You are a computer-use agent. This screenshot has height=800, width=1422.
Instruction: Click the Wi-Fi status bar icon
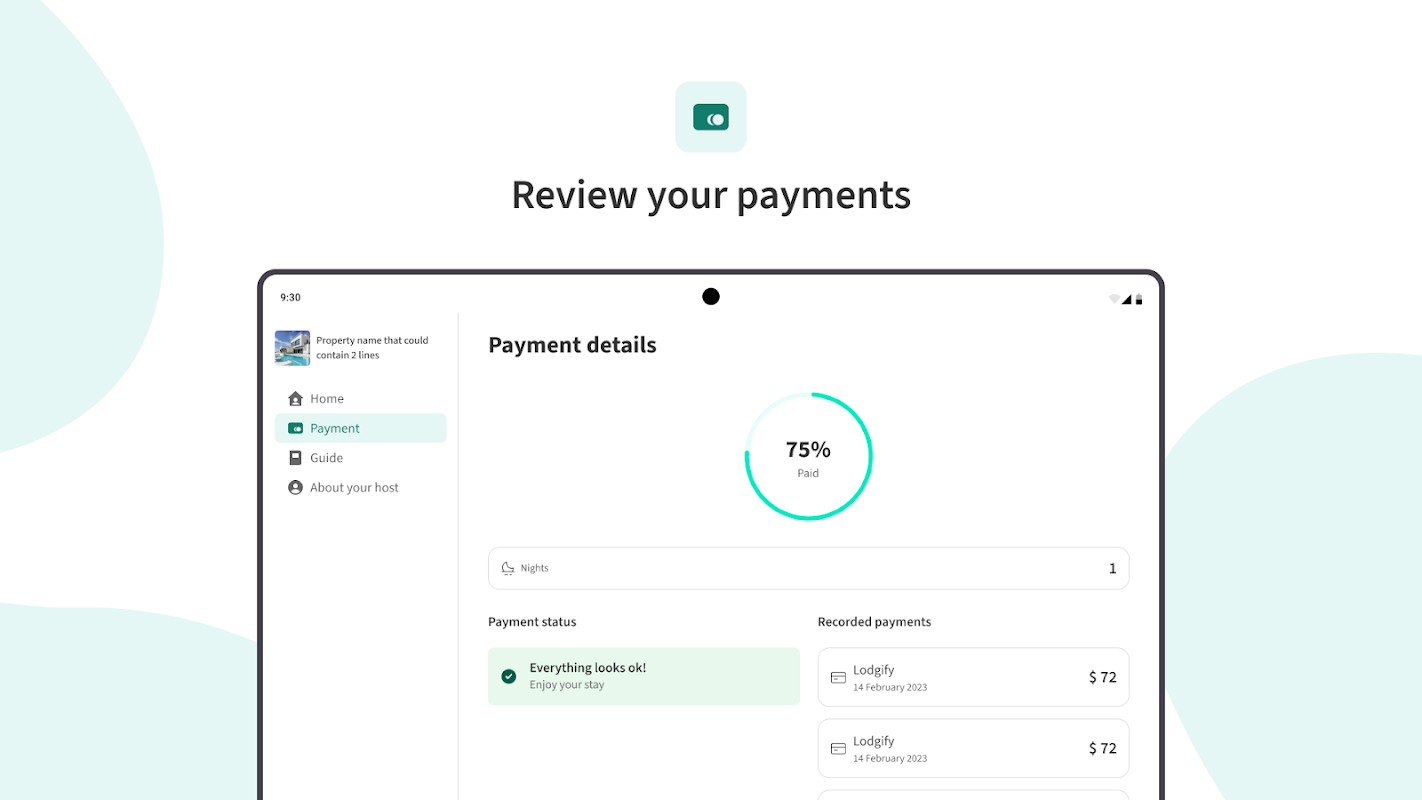tap(1114, 299)
